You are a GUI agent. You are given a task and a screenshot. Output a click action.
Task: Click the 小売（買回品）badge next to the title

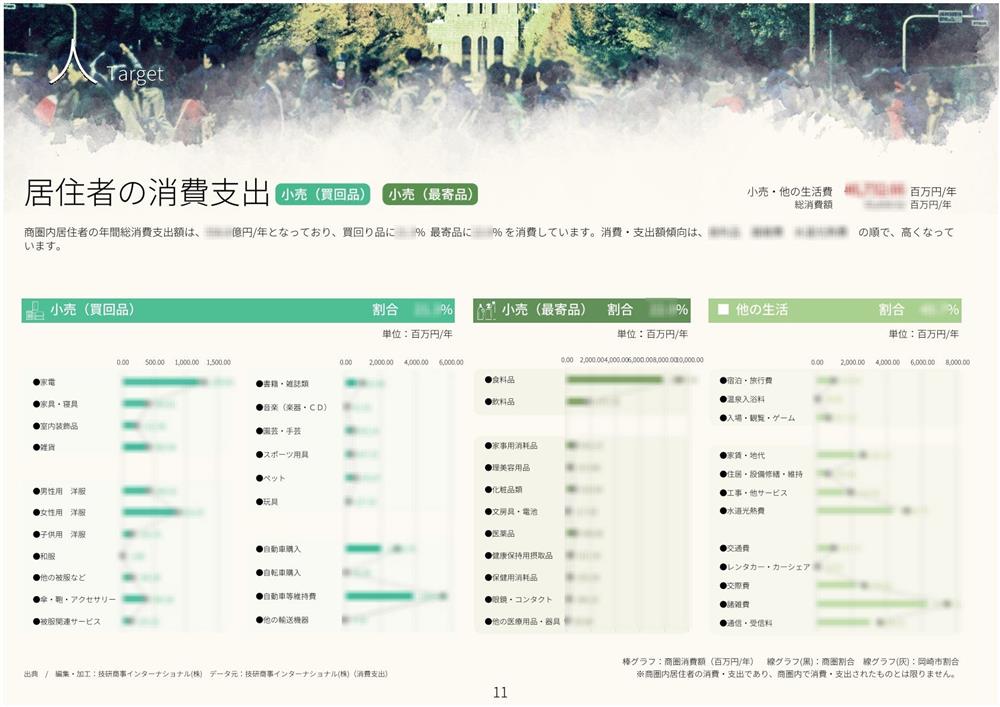[323, 194]
